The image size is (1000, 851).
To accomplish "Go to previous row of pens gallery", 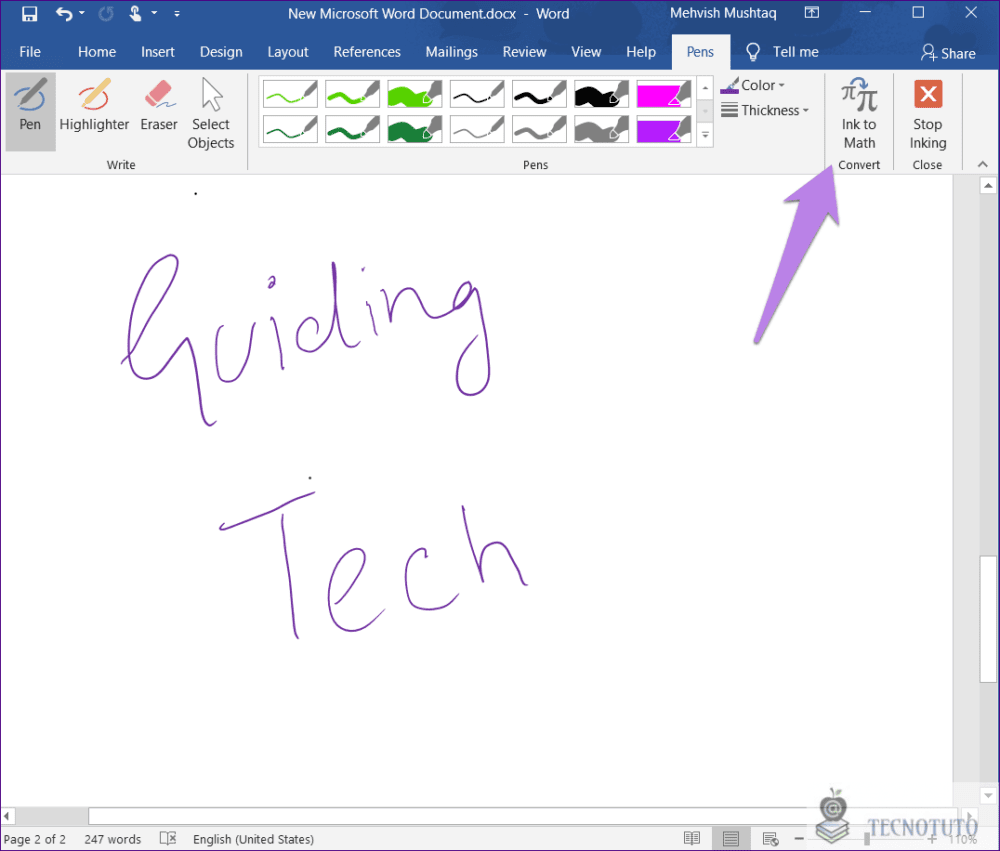I will [x=705, y=87].
